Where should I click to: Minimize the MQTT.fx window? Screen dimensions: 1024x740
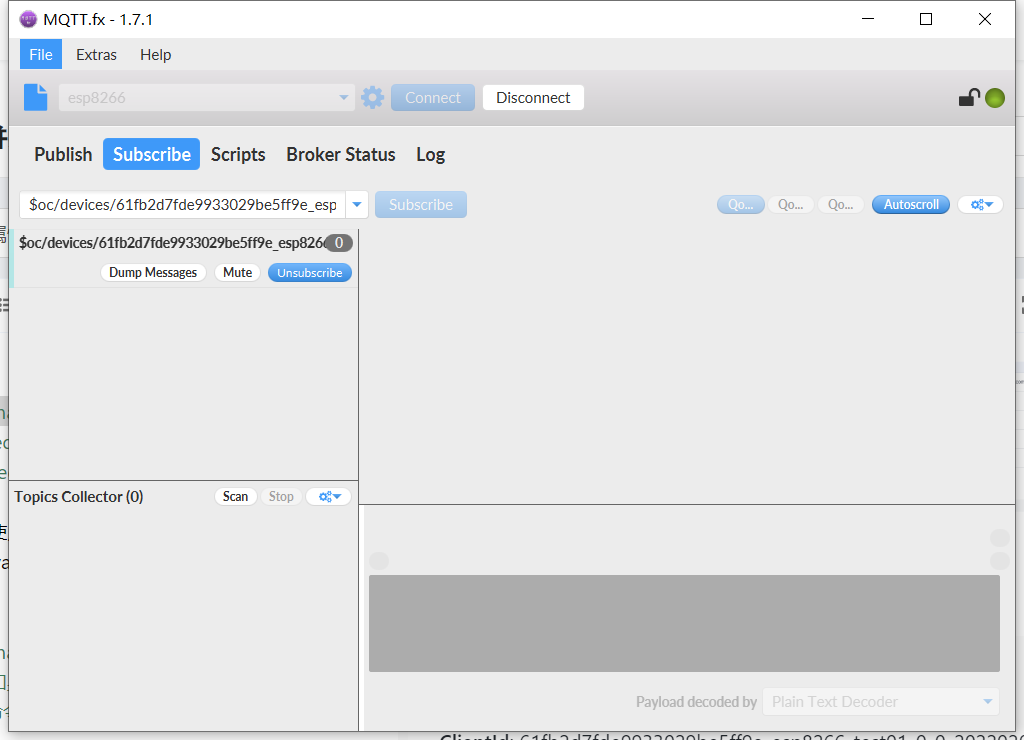[x=867, y=19]
